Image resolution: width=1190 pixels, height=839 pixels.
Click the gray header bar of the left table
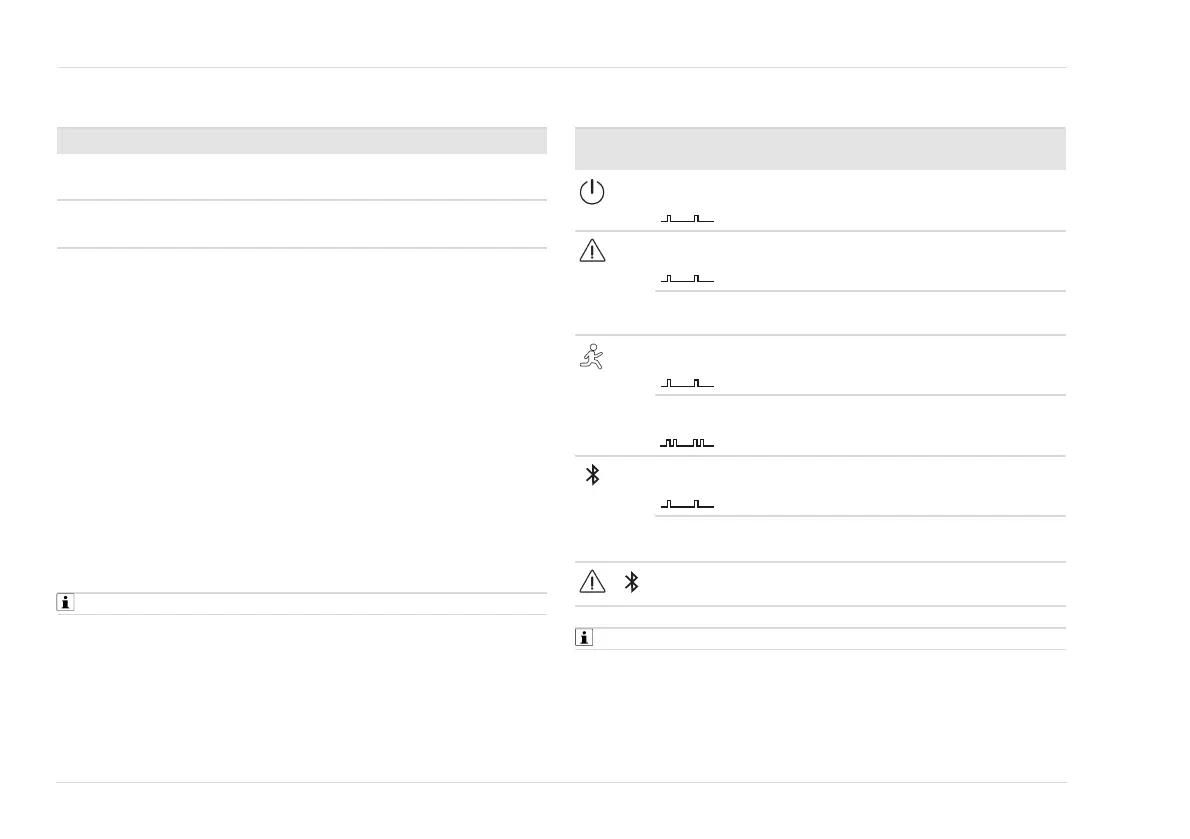tap(302, 141)
